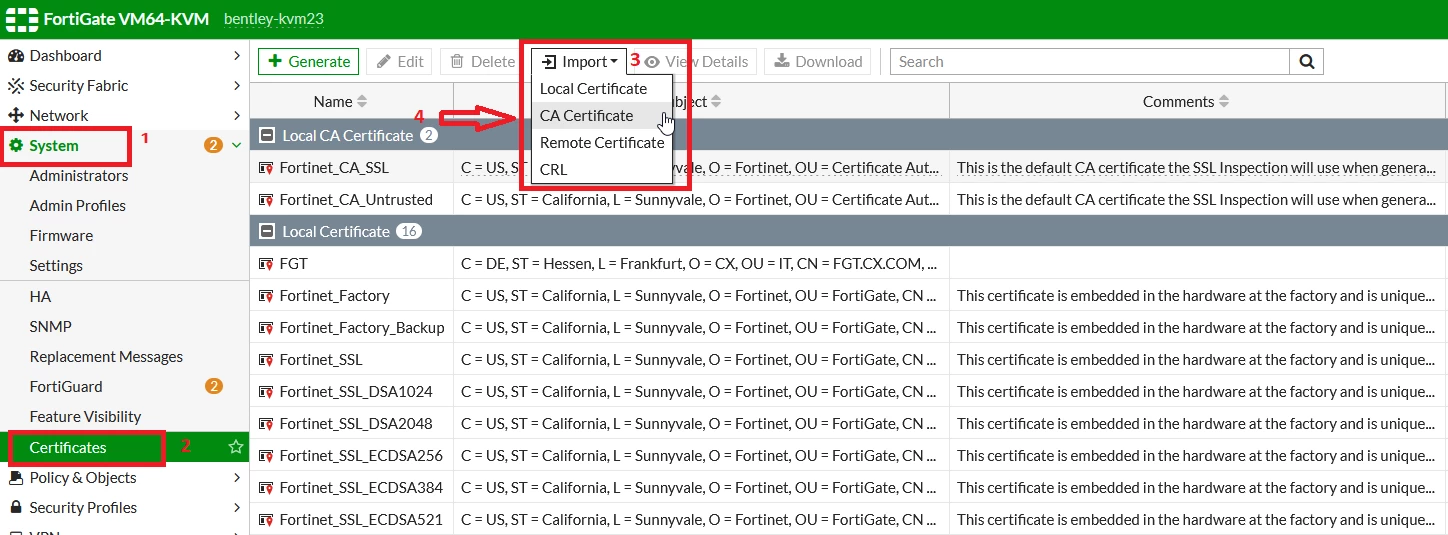Click the Fortinet_SSL_DSA2048 certificate icon

[x=266, y=424]
